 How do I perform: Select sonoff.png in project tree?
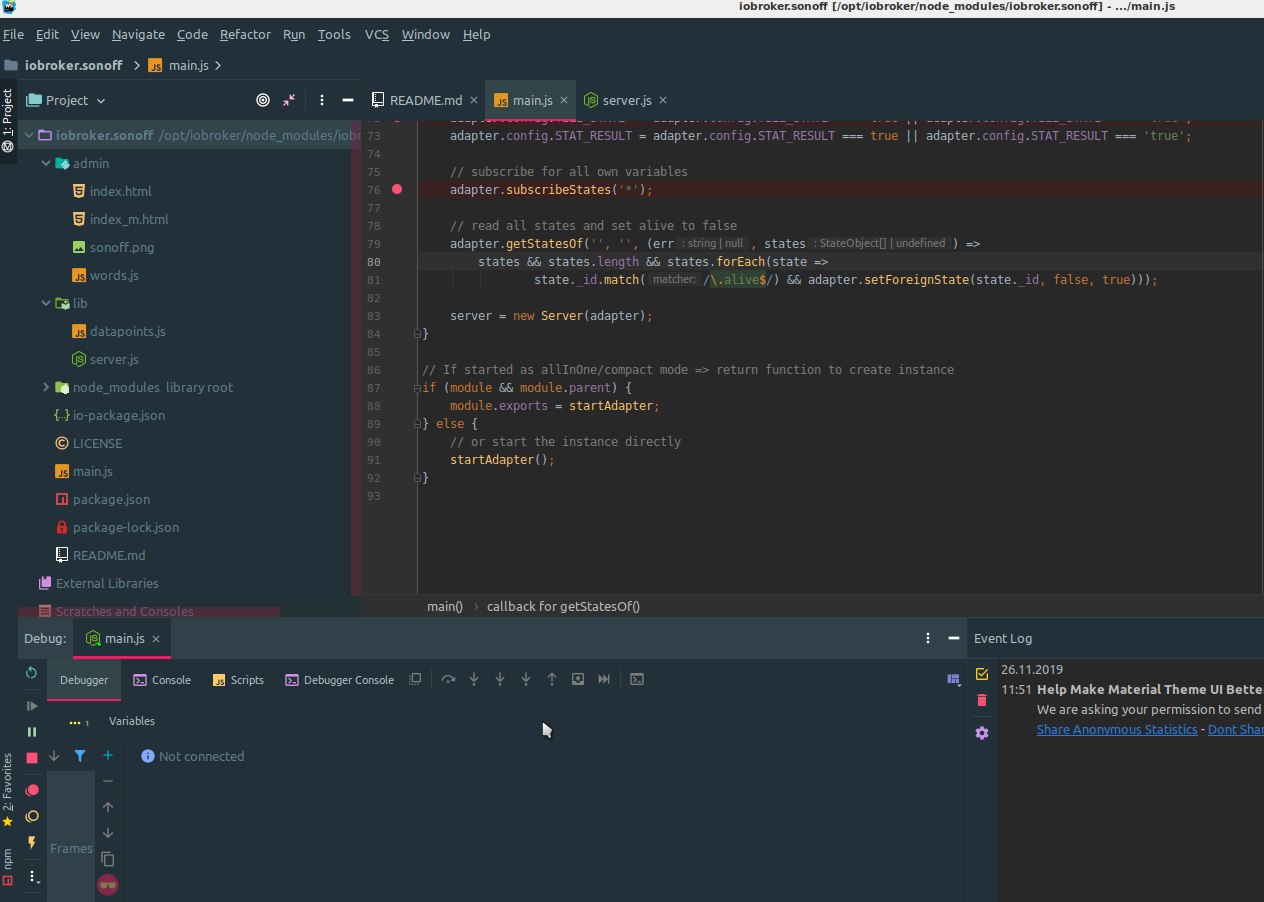point(113,247)
